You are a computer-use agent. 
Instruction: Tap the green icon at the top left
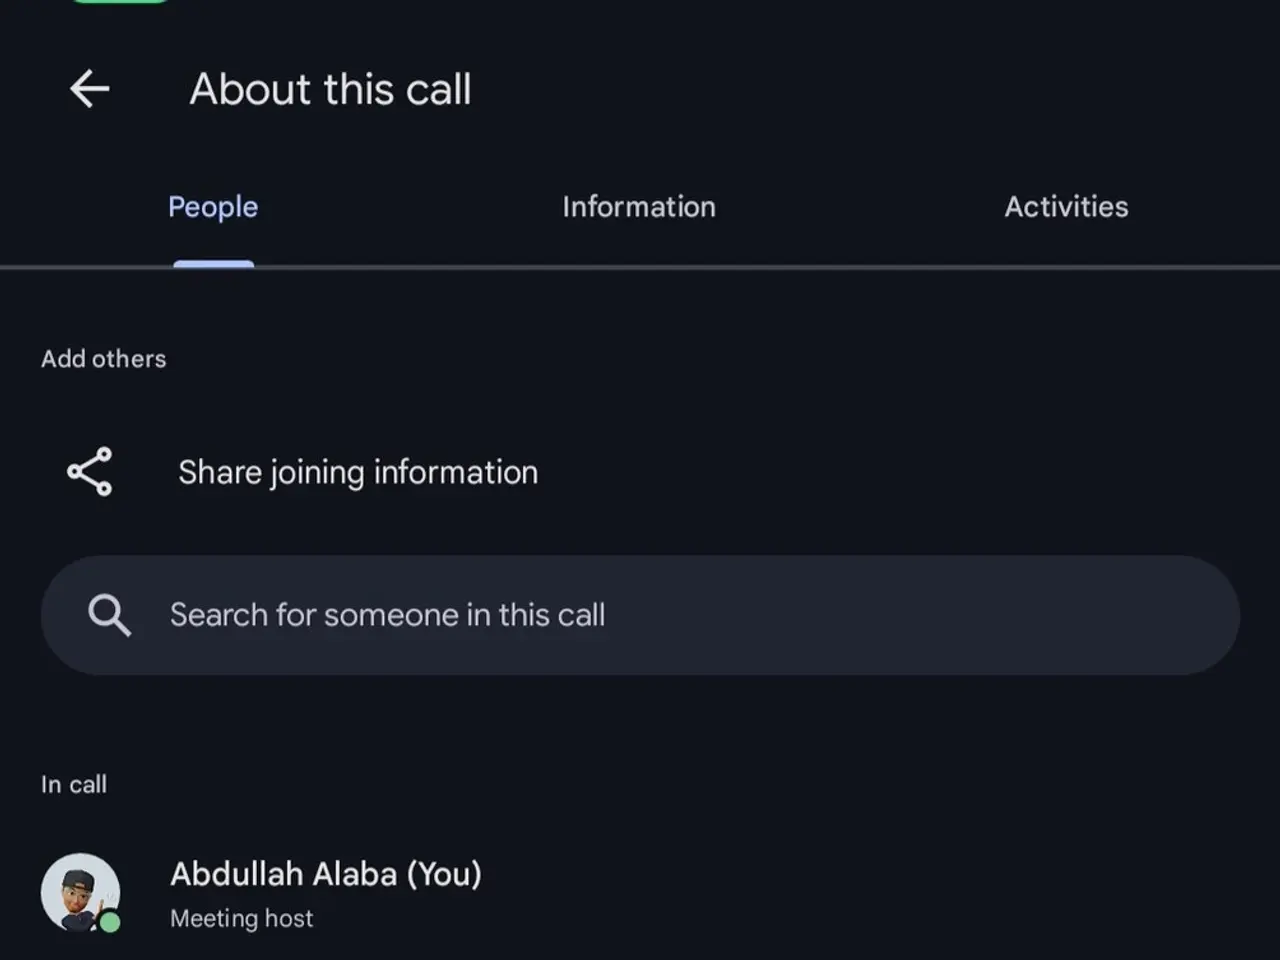tap(120, 4)
